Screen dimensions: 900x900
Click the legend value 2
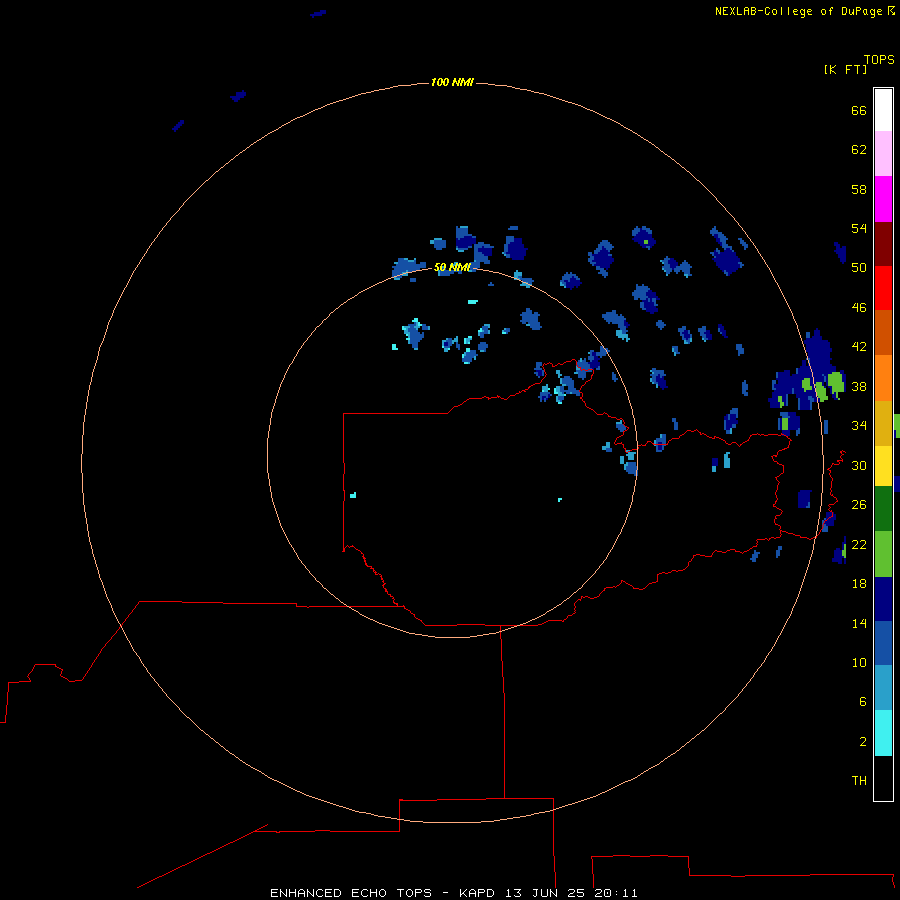863,741
